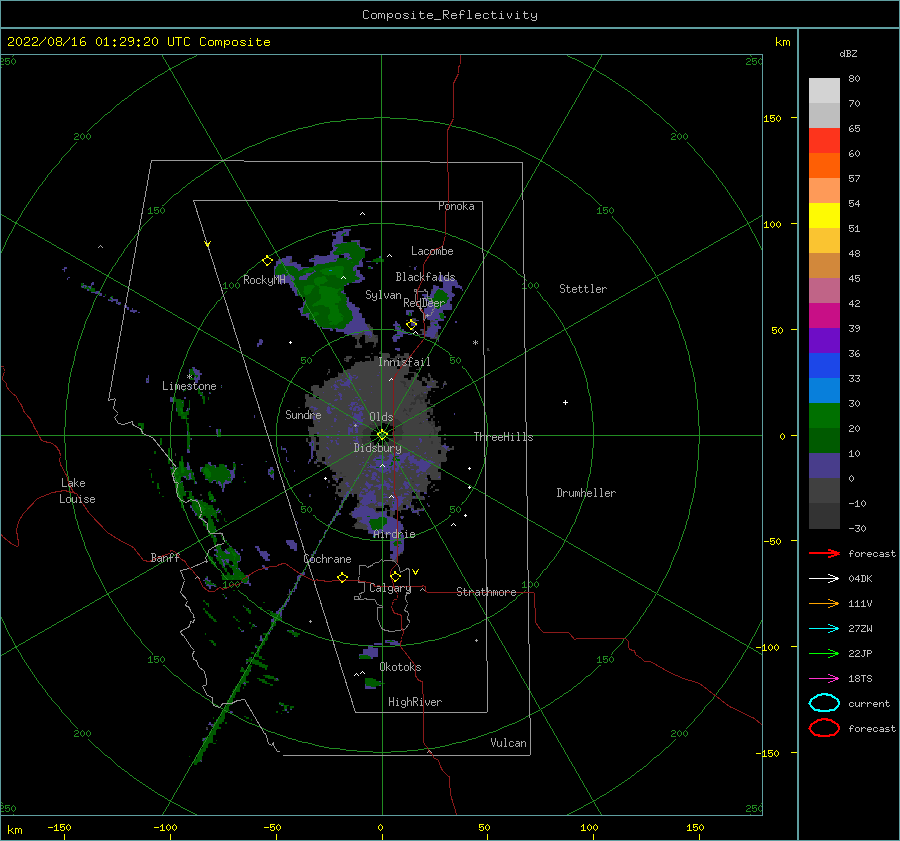Viewport: 900px width, 841px height.
Task: Click the yellow diamond marker beside RockyMH
Action: (x=267, y=261)
